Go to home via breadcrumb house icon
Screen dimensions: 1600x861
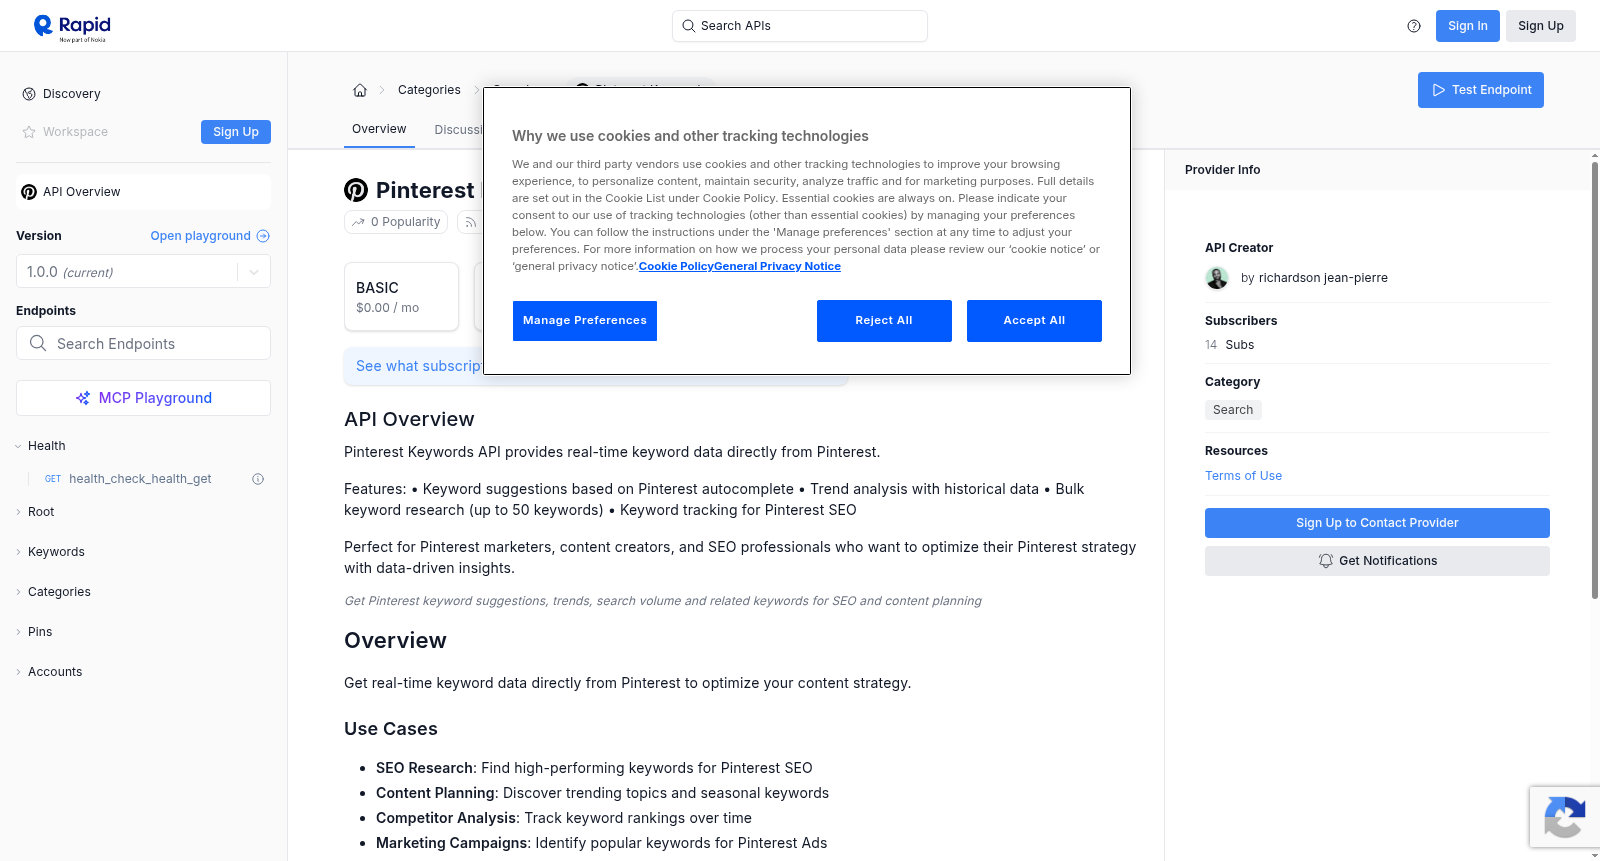coord(360,90)
